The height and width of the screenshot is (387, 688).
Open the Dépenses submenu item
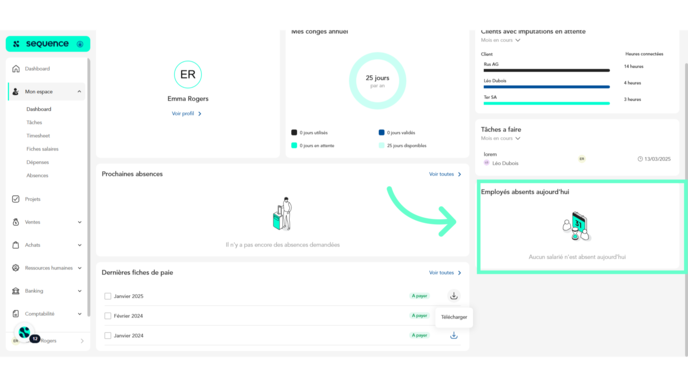coord(37,162)
